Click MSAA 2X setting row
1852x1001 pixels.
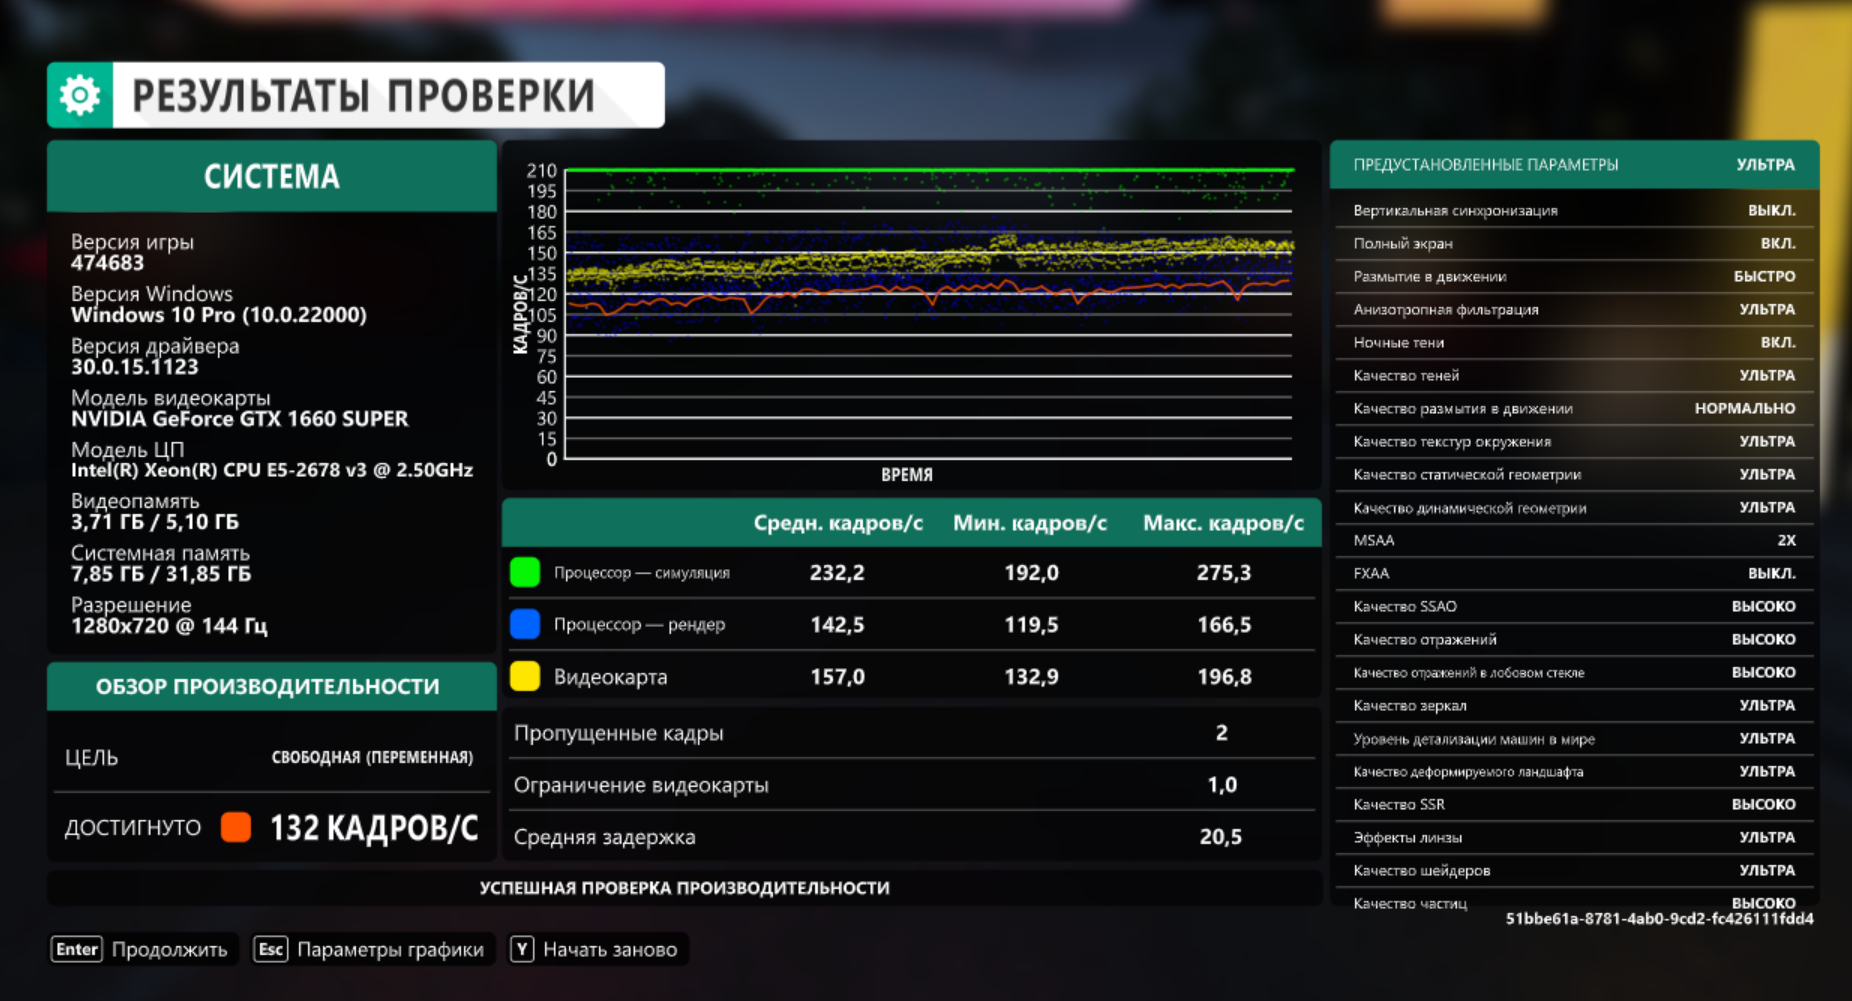tap(1574, 540)
